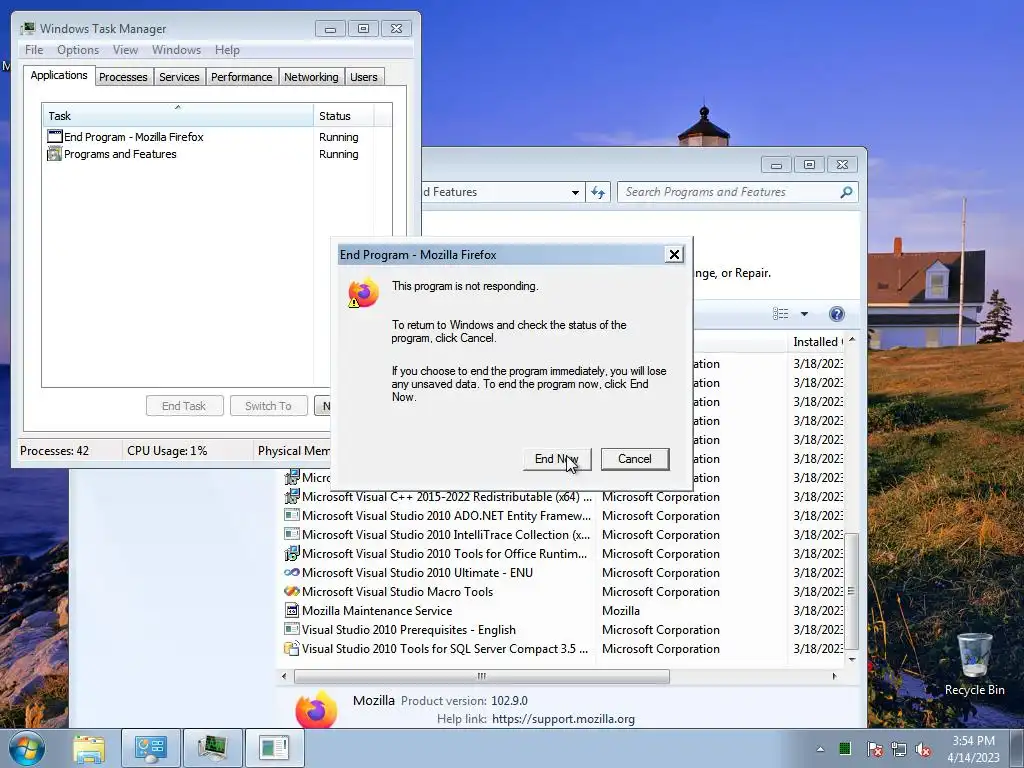
Task: Click the vertical scrollbar thumb in programs list
Action: [x=851, y=591]
